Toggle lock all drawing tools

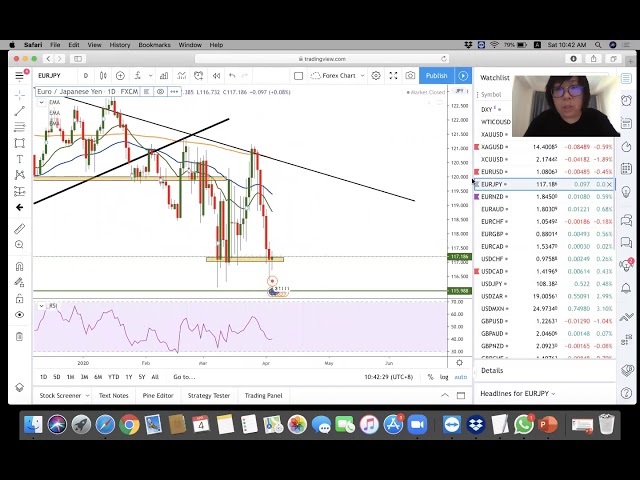19,298
